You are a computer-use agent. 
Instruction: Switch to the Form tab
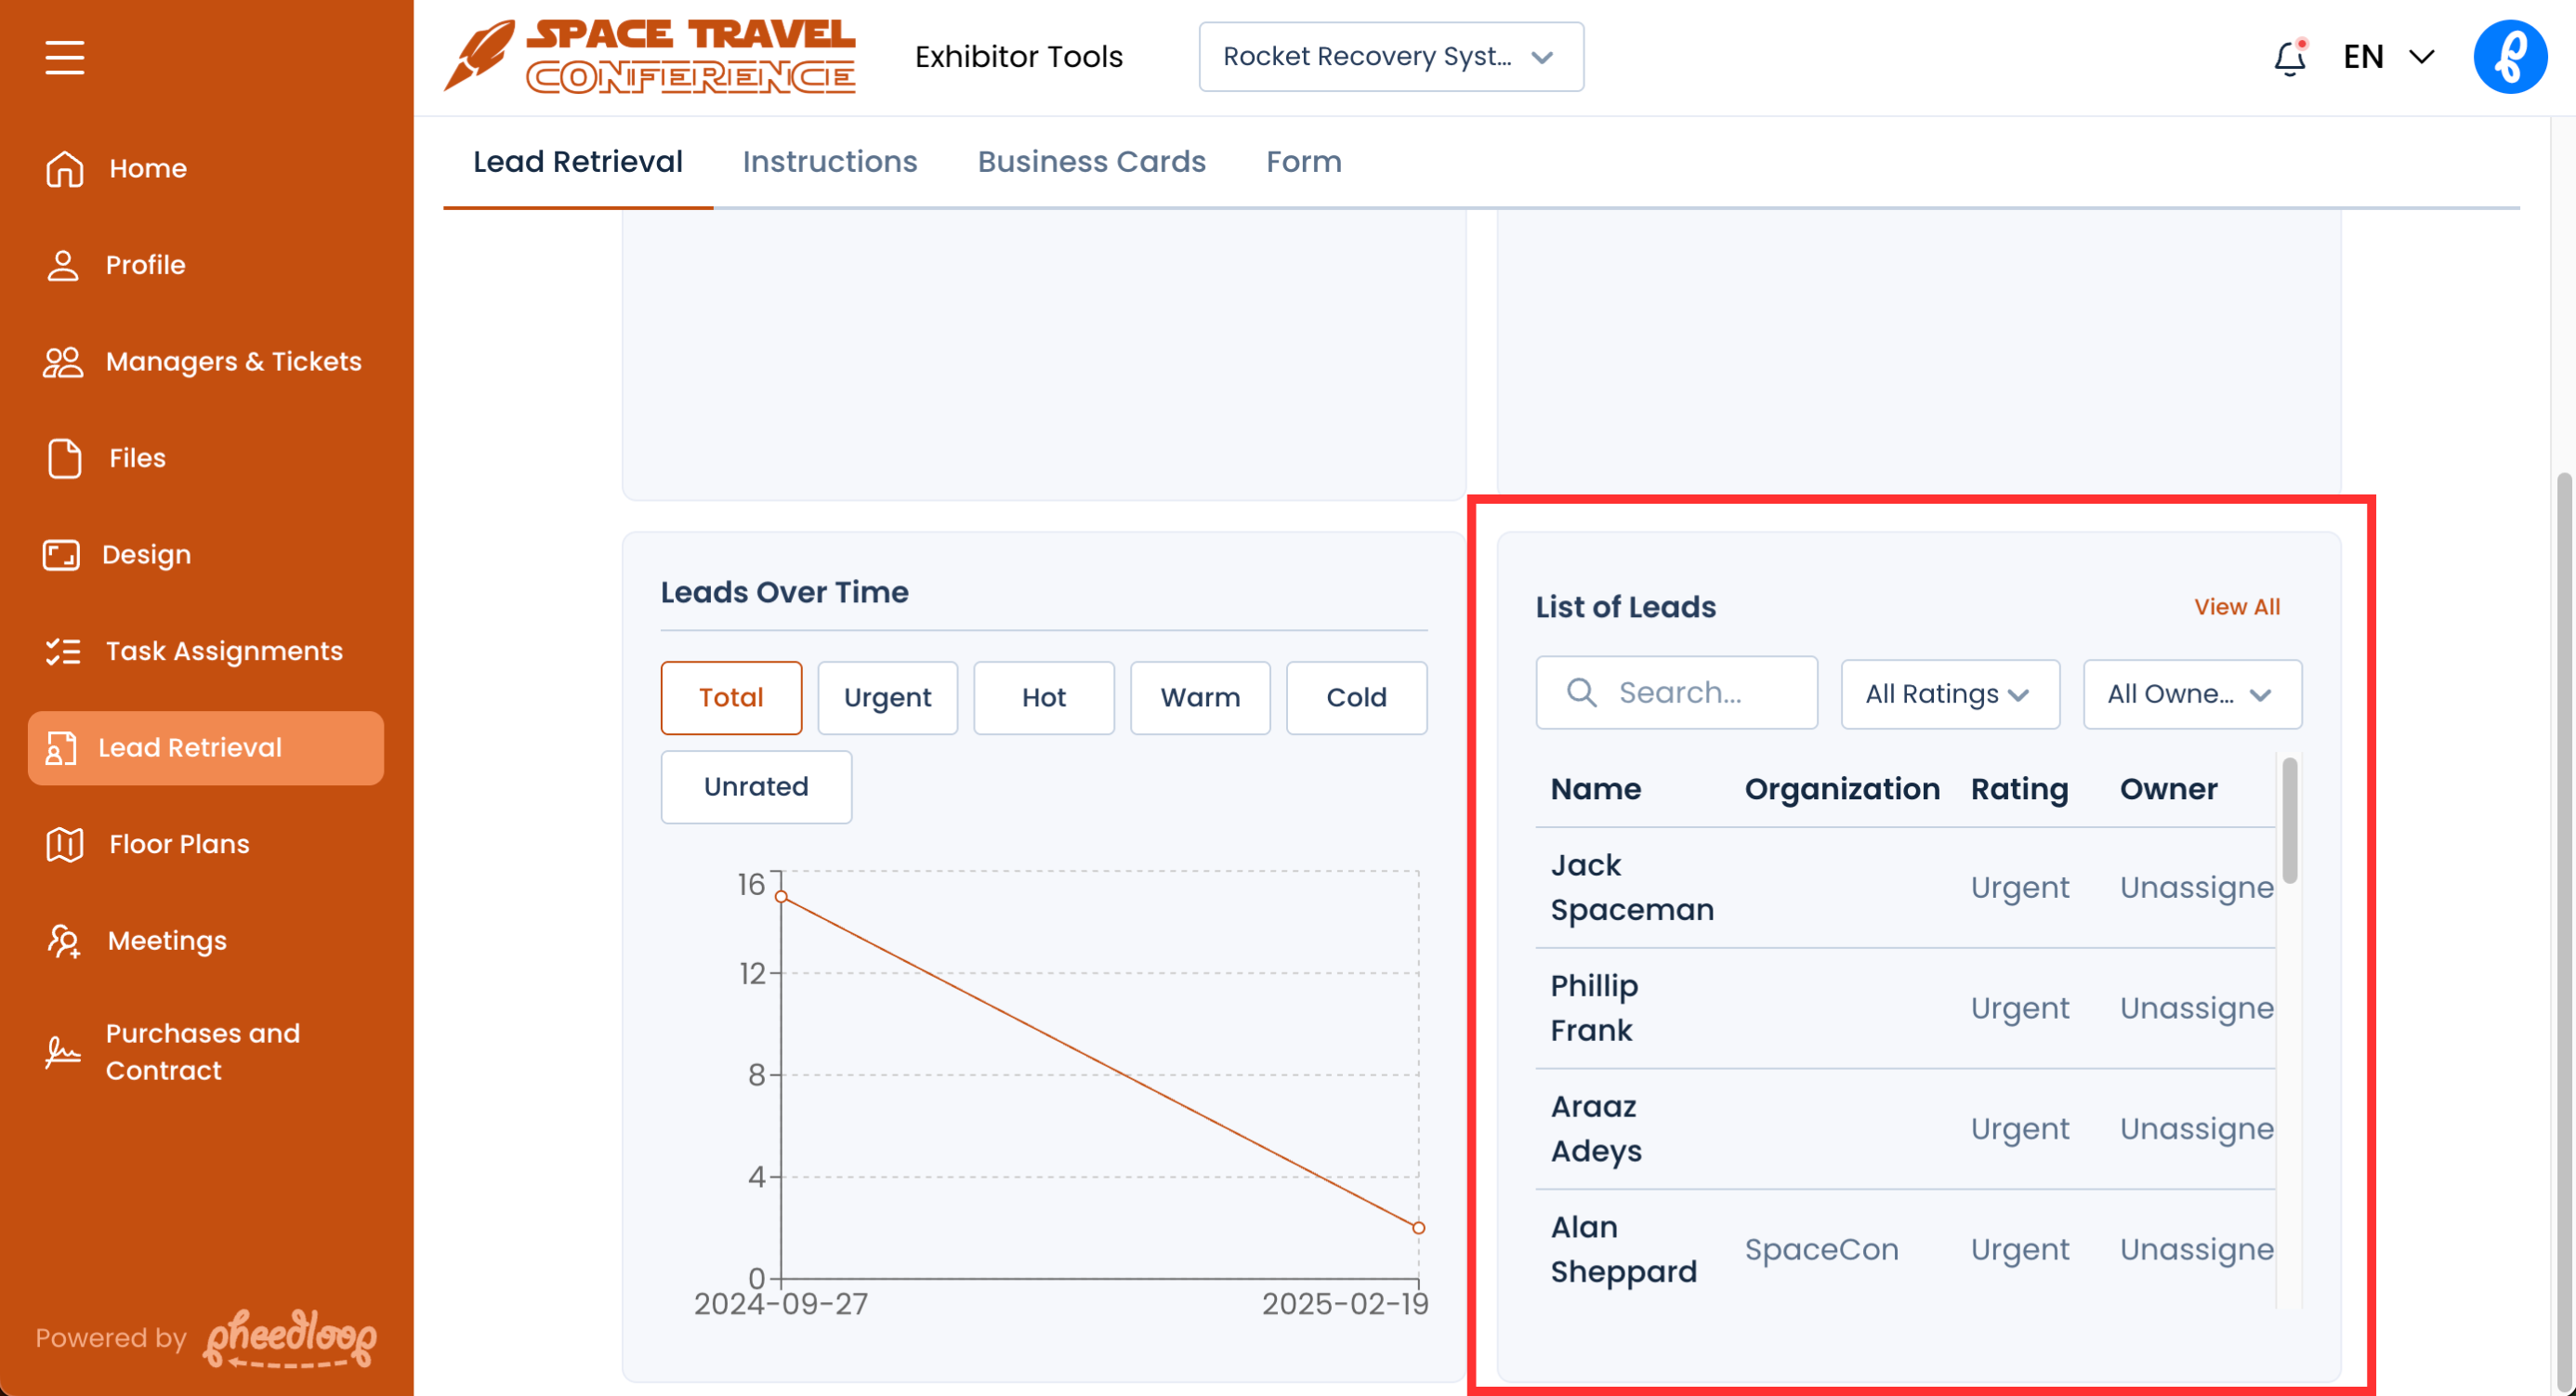click(x=1303, y=162)
